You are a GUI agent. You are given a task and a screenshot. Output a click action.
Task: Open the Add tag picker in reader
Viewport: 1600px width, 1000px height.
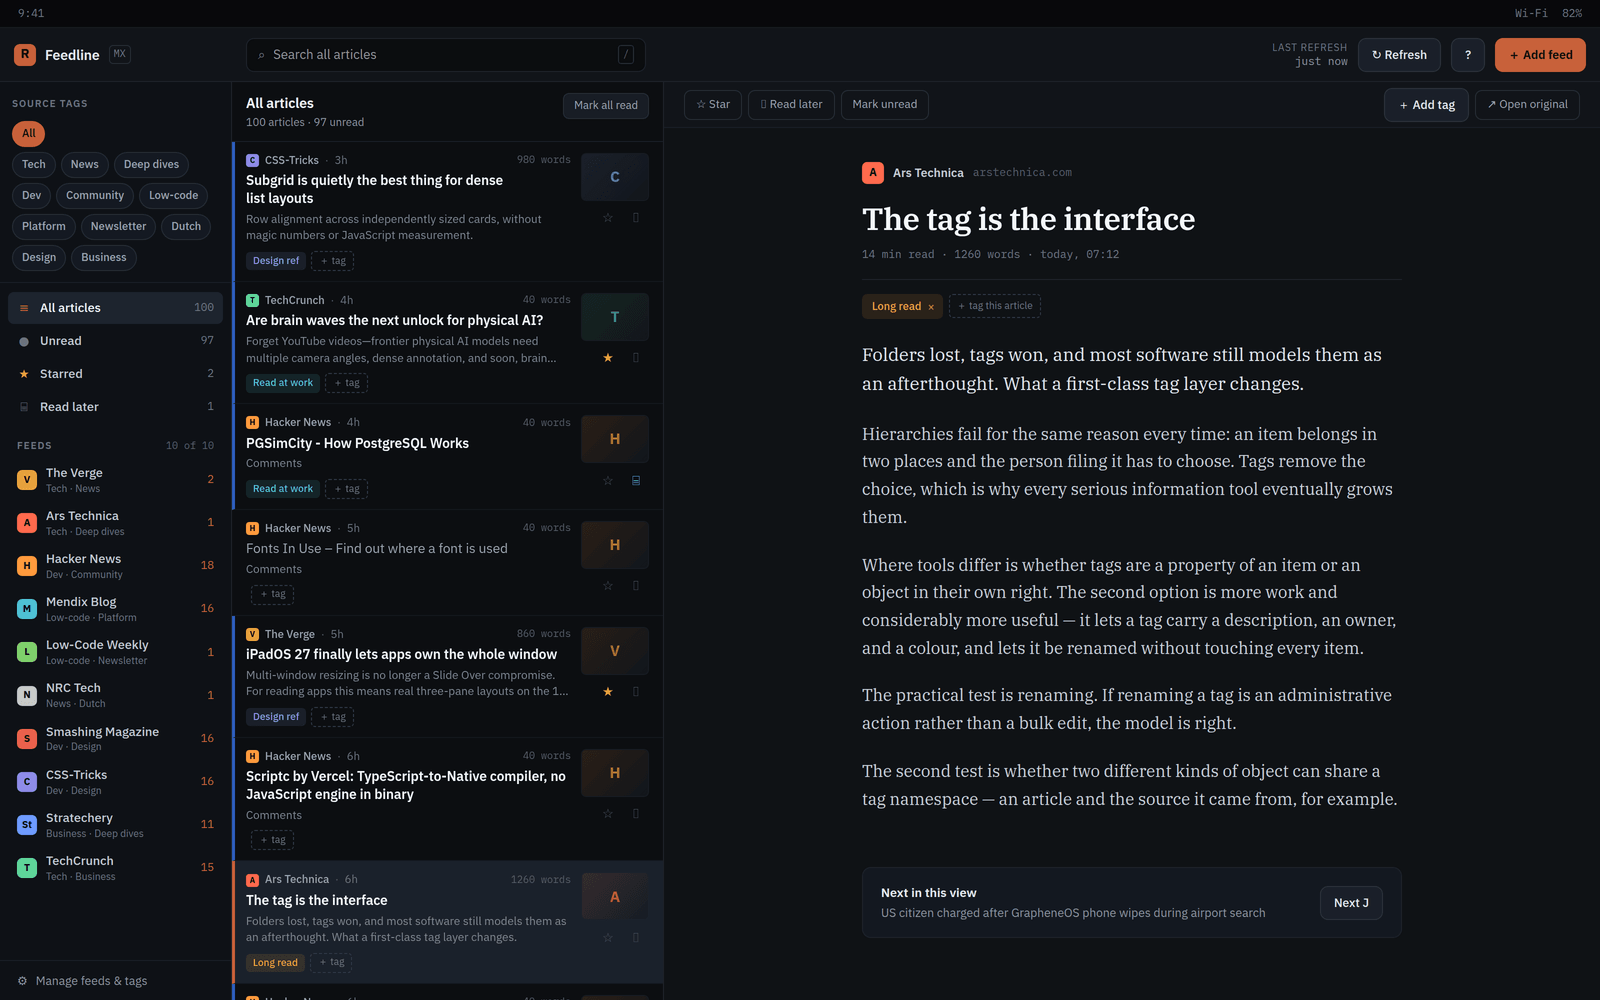(x=1426, y=105)
